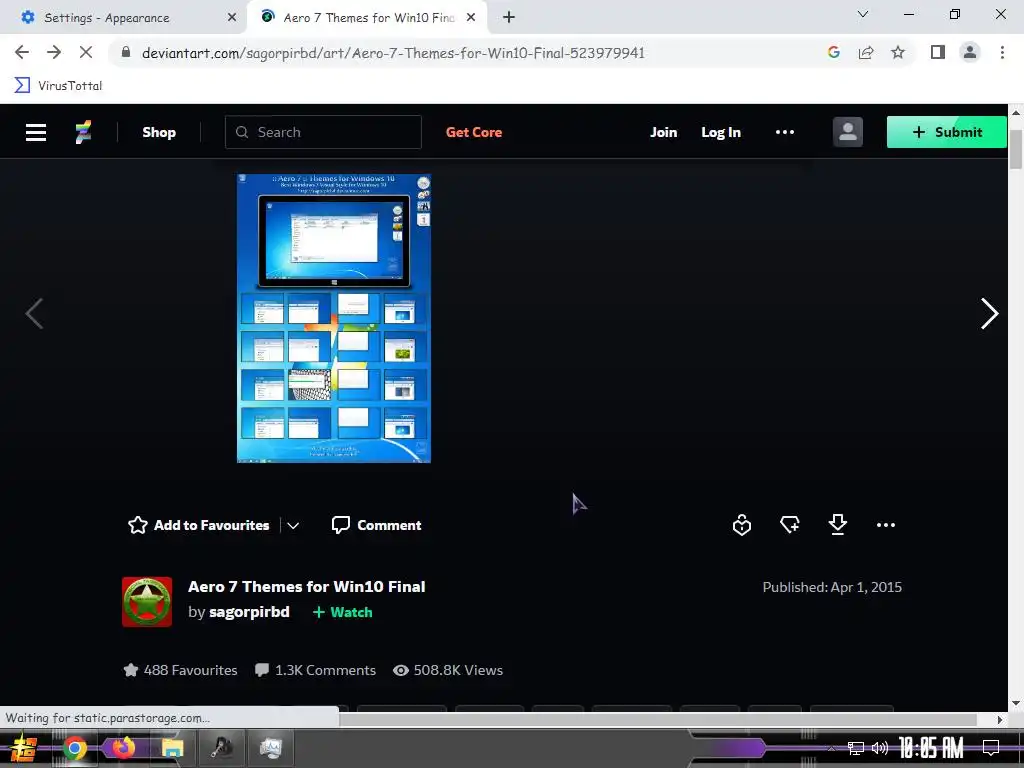
Task: Click the Watch button next to sagorpirbd
Action: 342,612
